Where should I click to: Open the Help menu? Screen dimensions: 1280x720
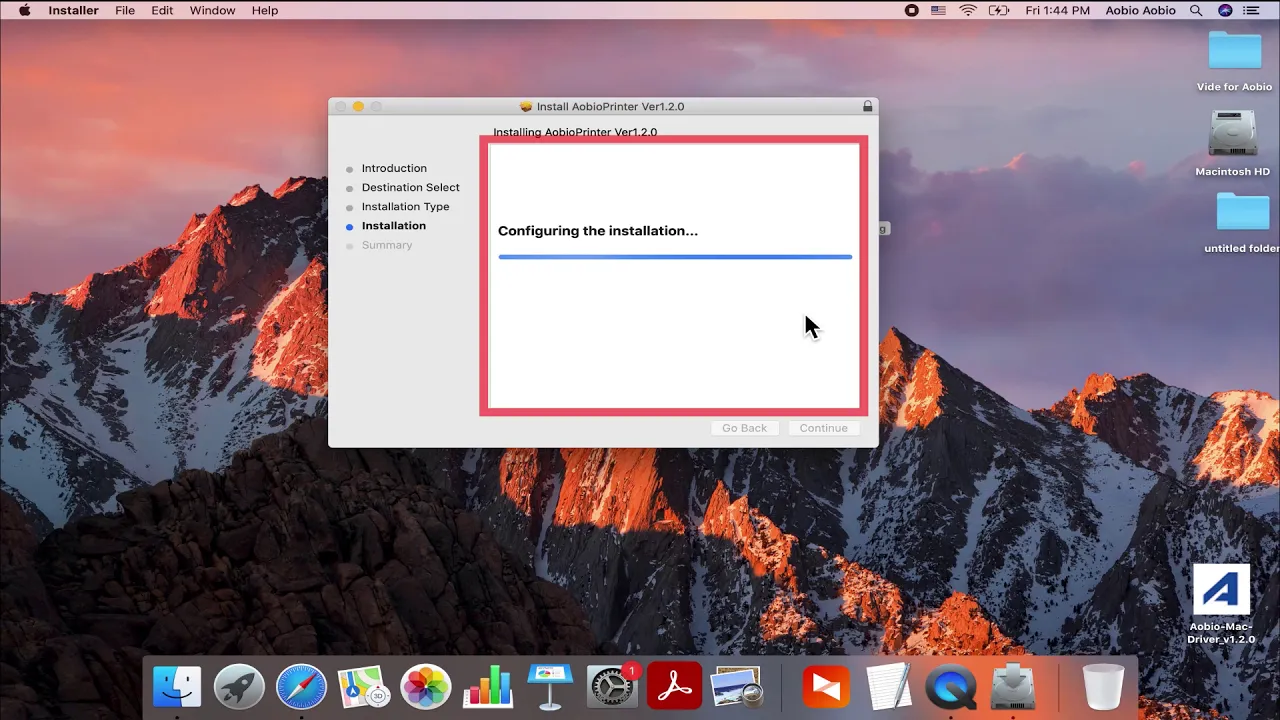[x=265, y=10]
